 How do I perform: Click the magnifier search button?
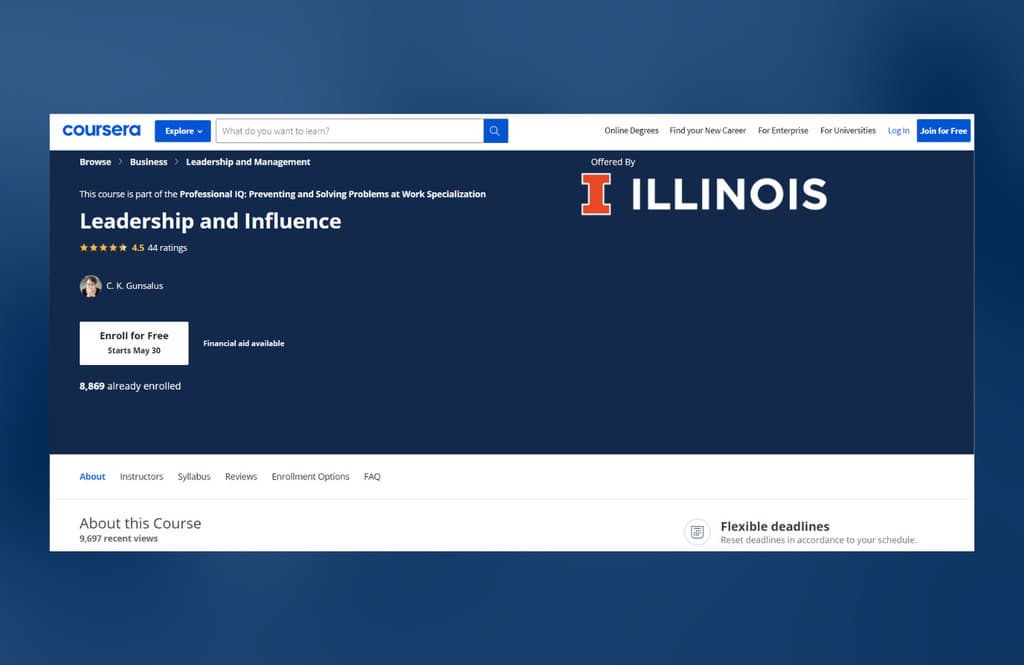495,131
